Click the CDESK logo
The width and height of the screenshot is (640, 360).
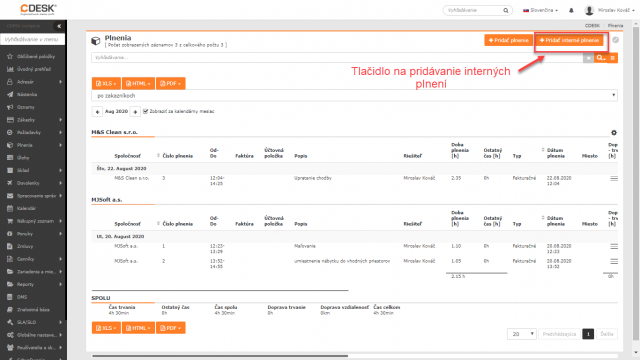click(x=38, y=9)
